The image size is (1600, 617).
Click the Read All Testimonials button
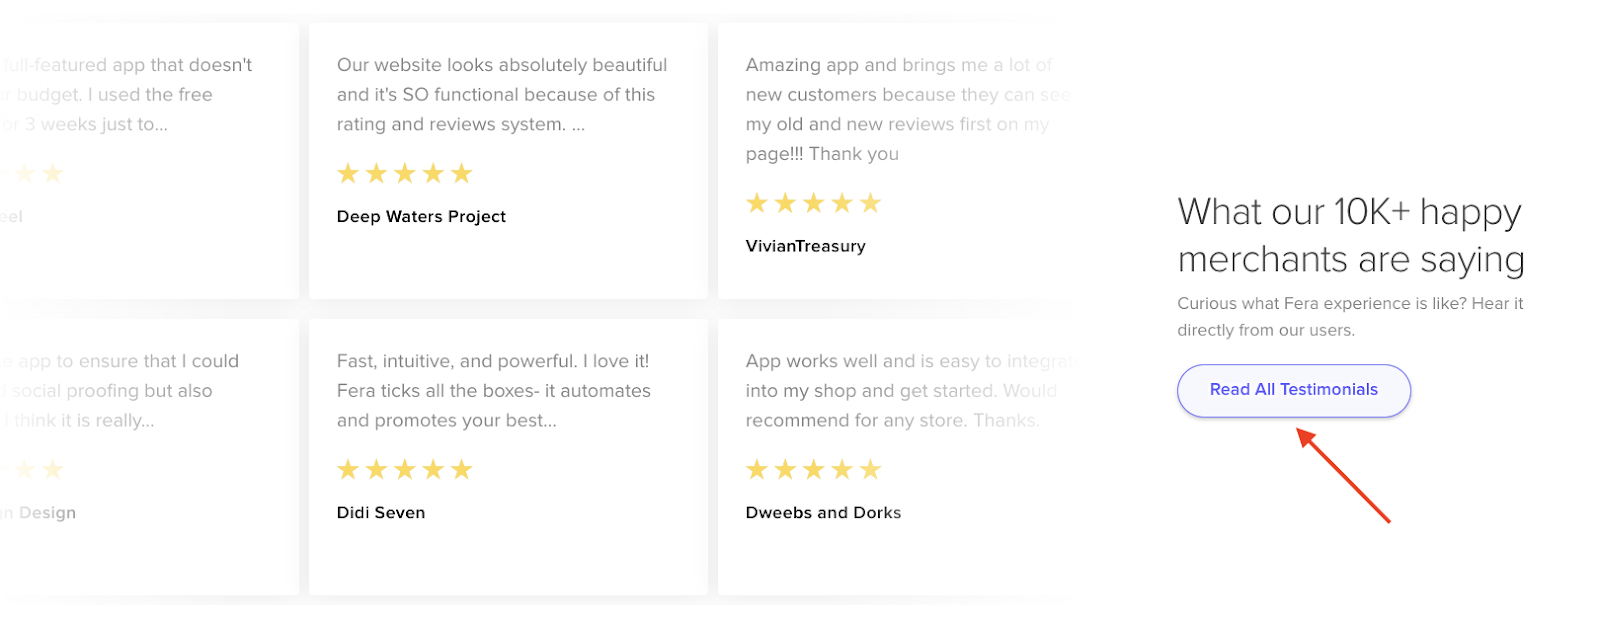click(1293, 390)
